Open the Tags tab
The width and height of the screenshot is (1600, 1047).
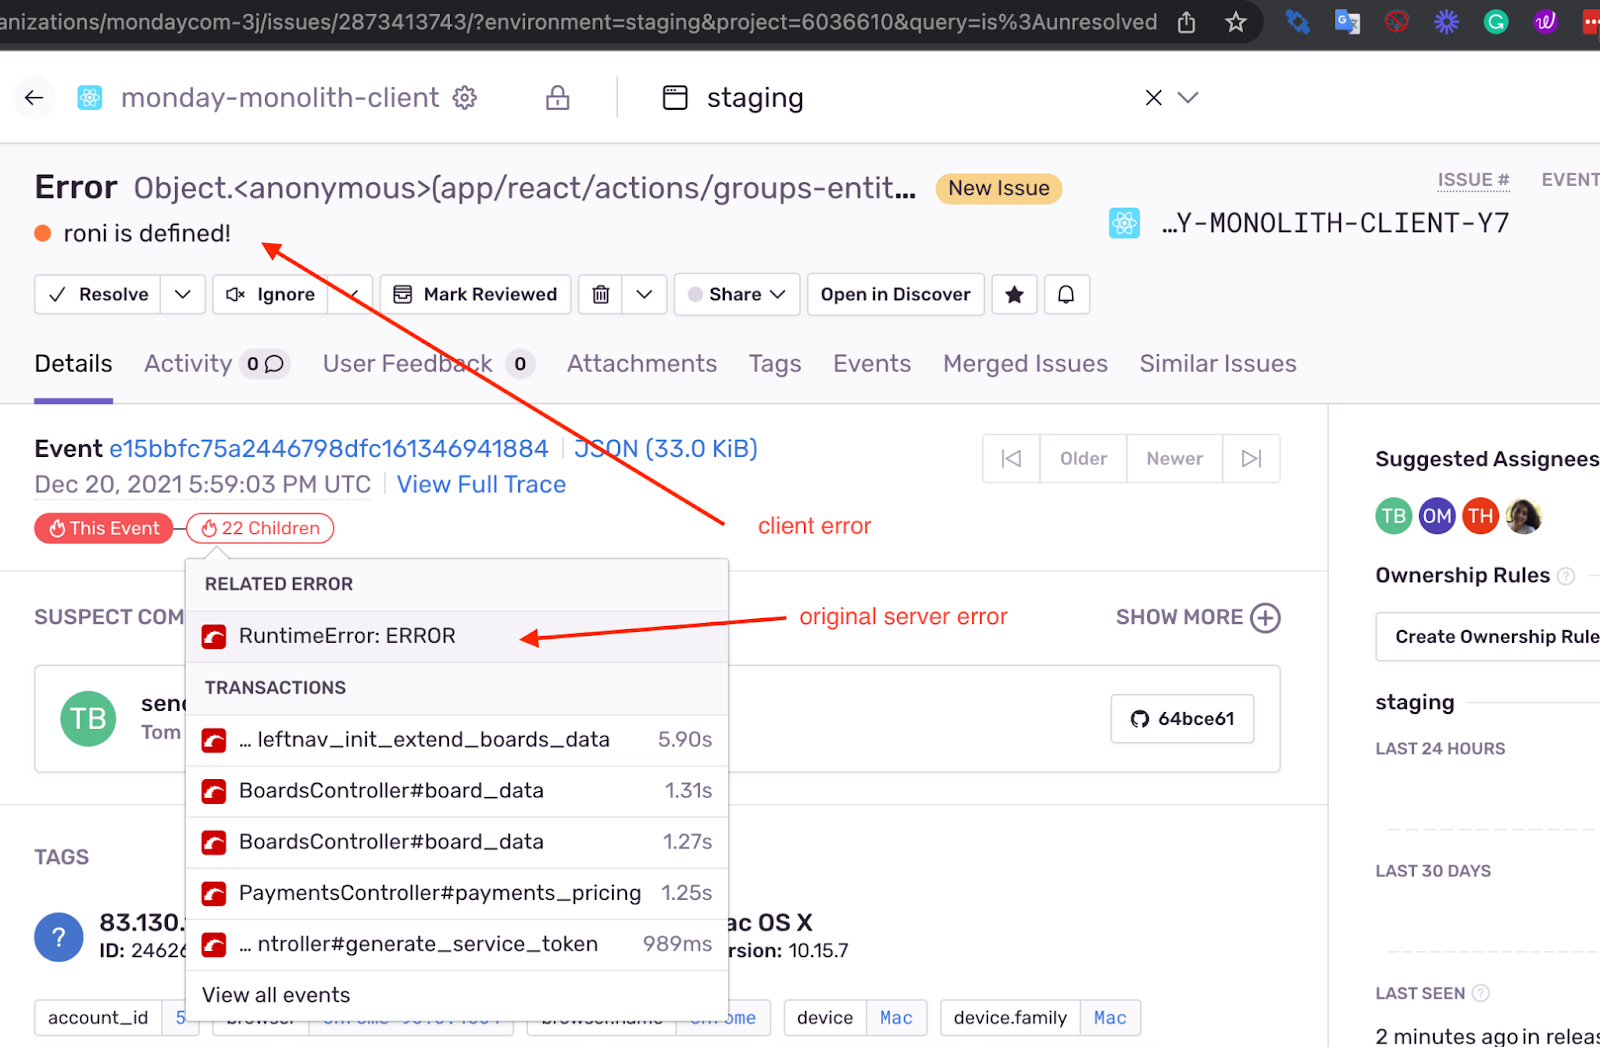coord(775,364)
